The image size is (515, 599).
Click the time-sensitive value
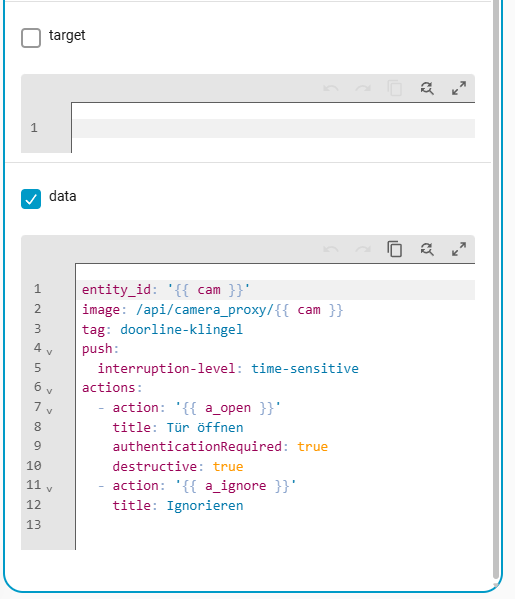[305, 369]
